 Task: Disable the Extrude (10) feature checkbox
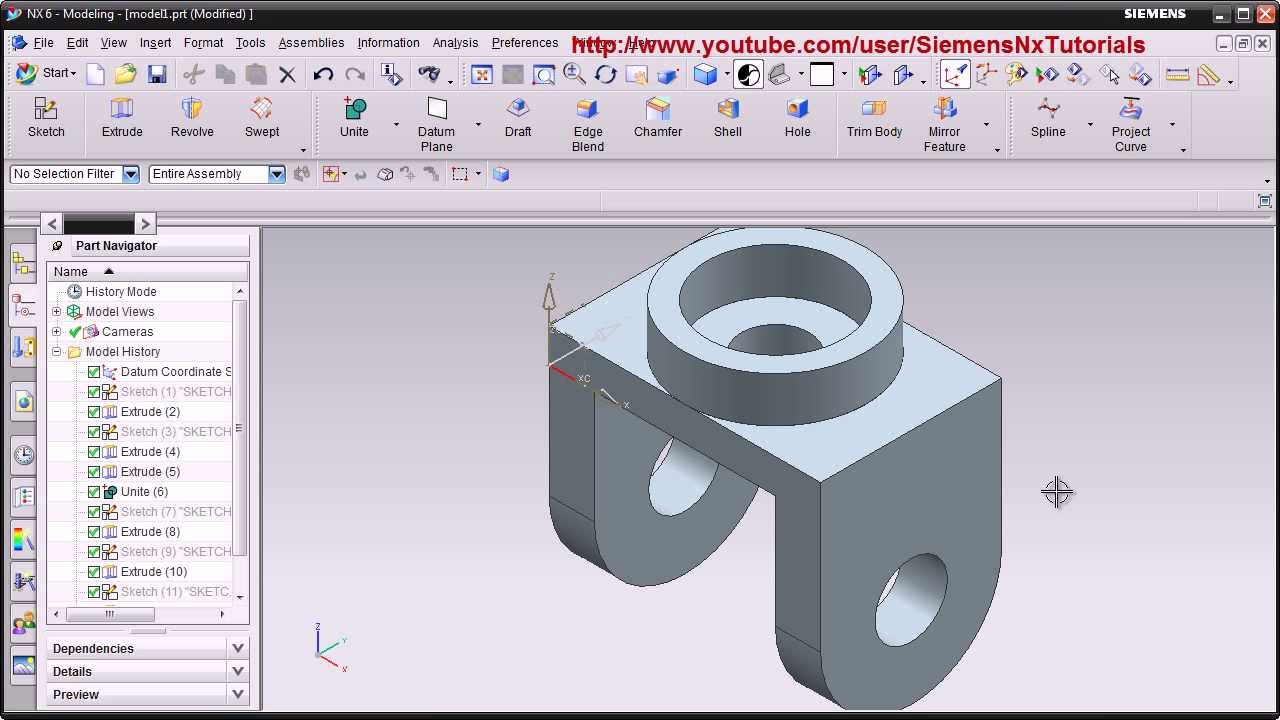pyautogui.click(x=93, y=571)
